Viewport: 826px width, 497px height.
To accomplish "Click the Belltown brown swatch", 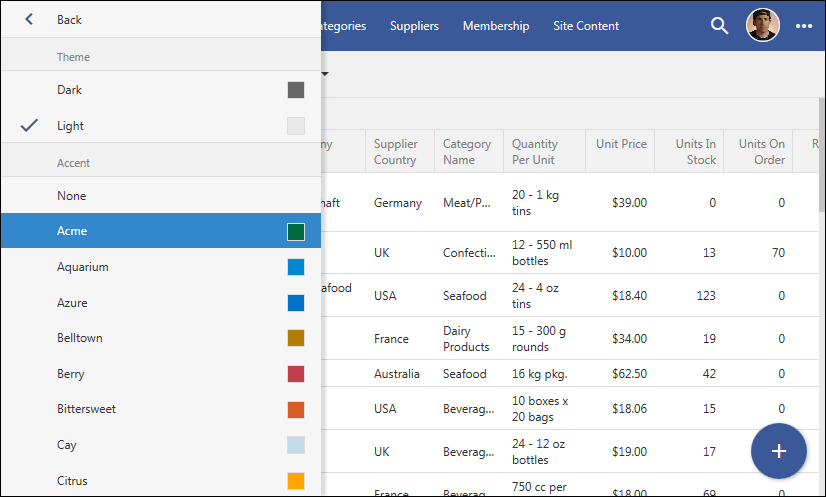I will point(296,338).
